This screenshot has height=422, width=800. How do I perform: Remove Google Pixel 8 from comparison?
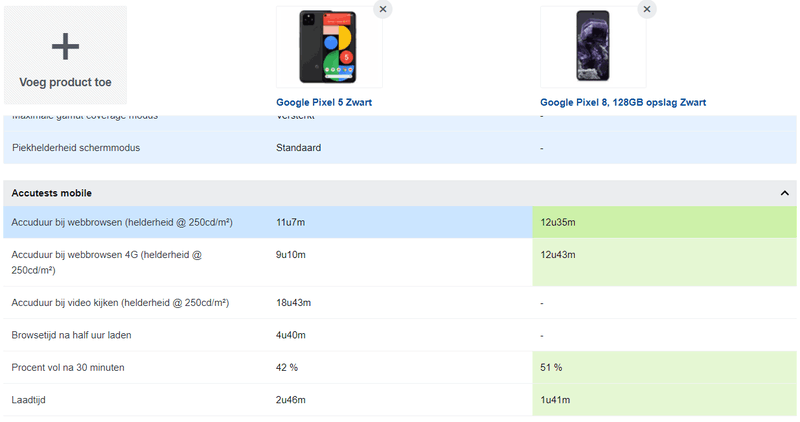(x=647, y=9)
